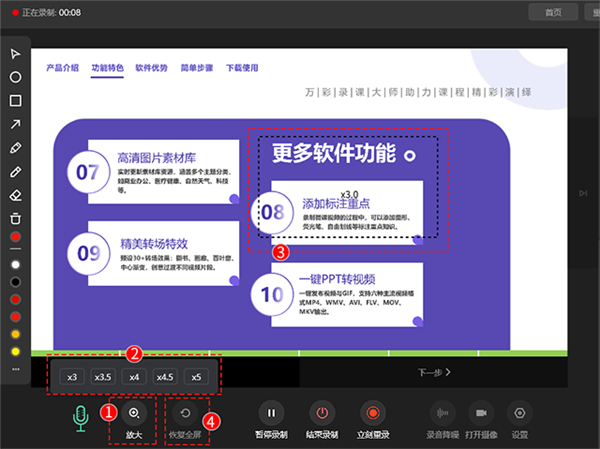600x449 pixels.
Task: Click the 放大 zoom-in magnifier icon
Action: (x=135, y=412)
